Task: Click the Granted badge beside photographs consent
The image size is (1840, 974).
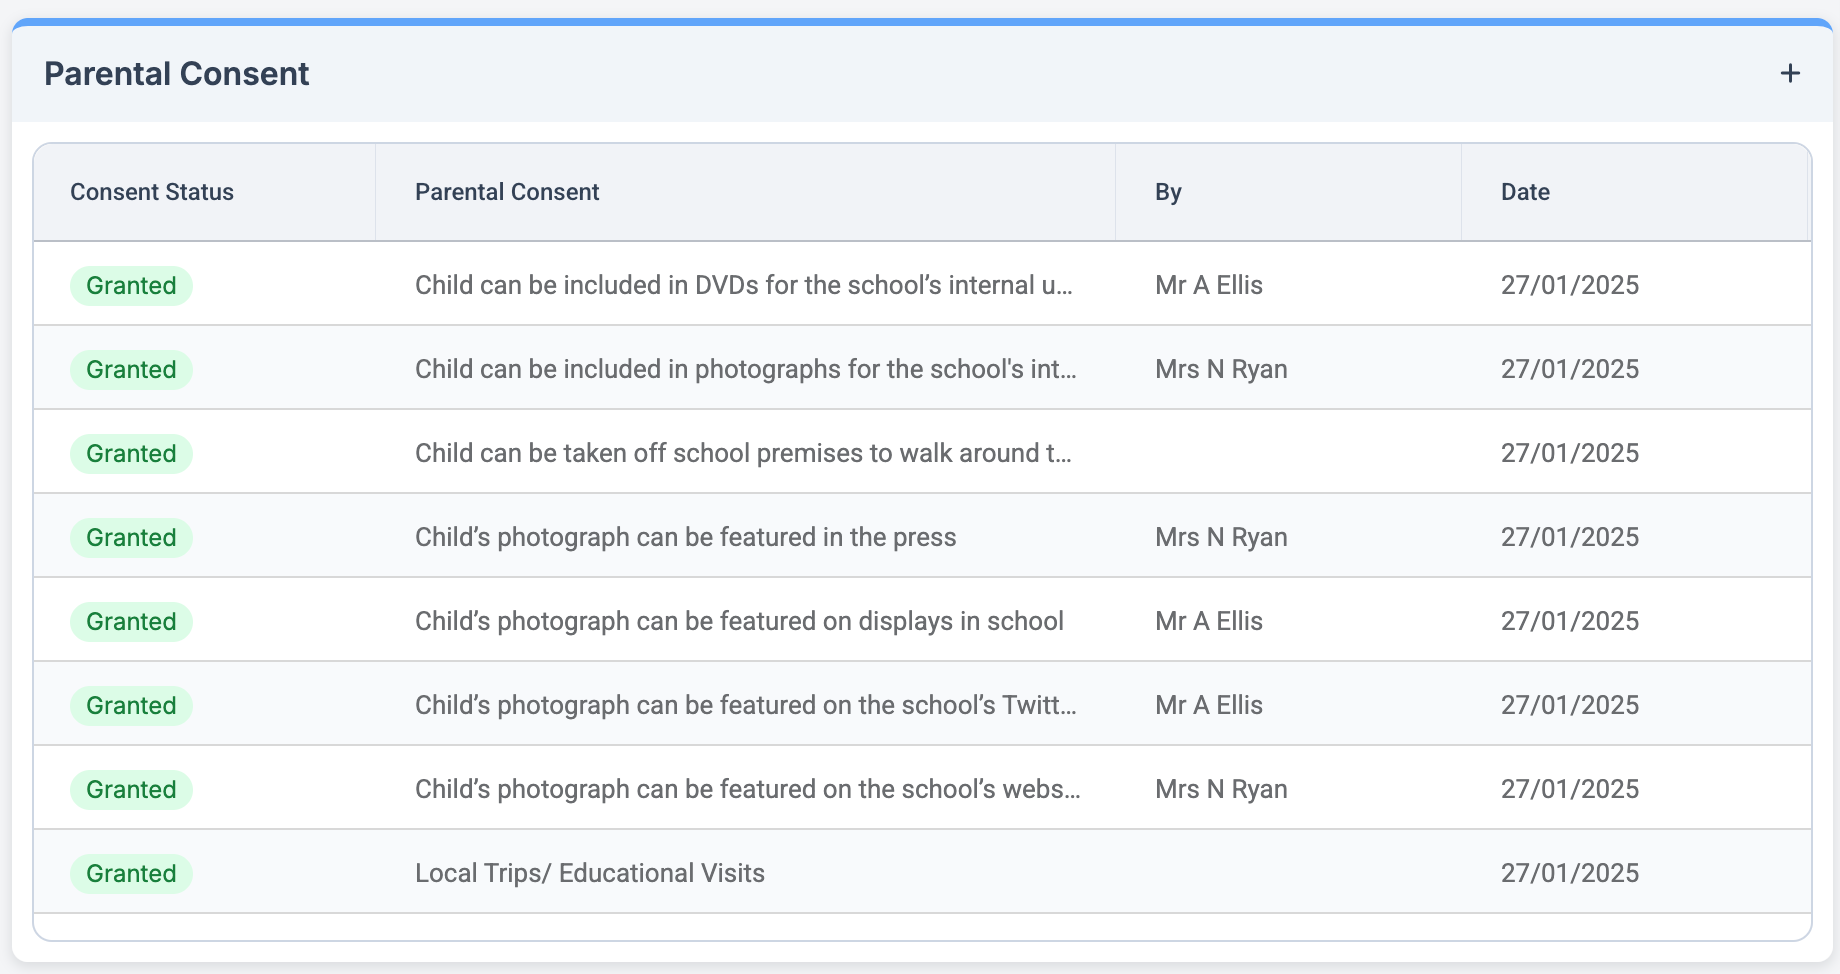Action: [x=131, y=369]
